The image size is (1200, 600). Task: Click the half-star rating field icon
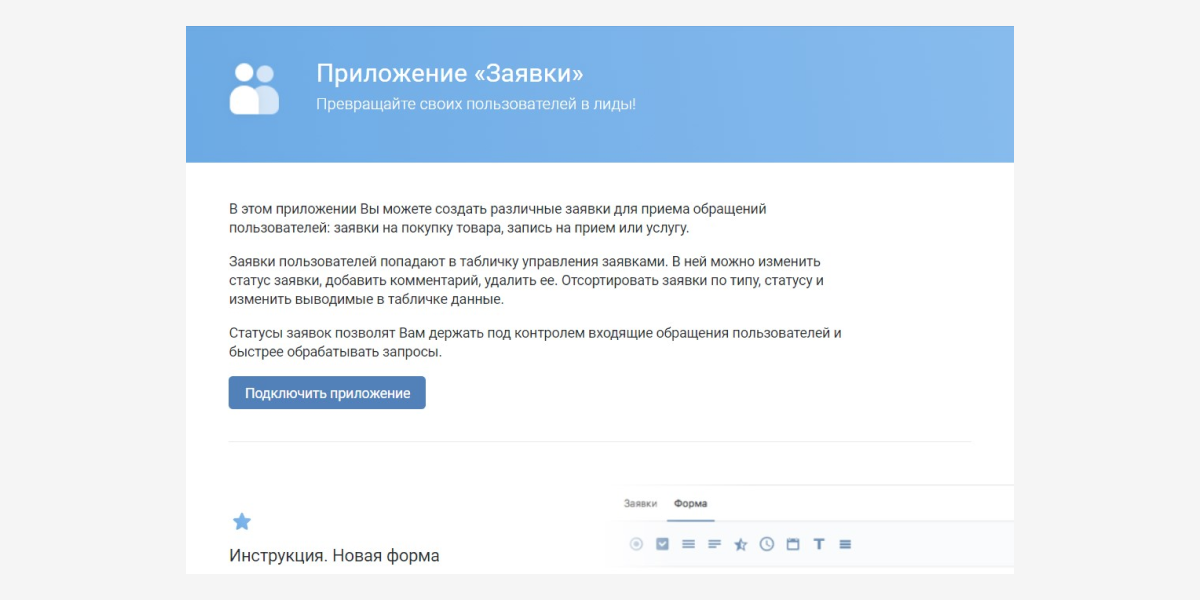[741, 544]
